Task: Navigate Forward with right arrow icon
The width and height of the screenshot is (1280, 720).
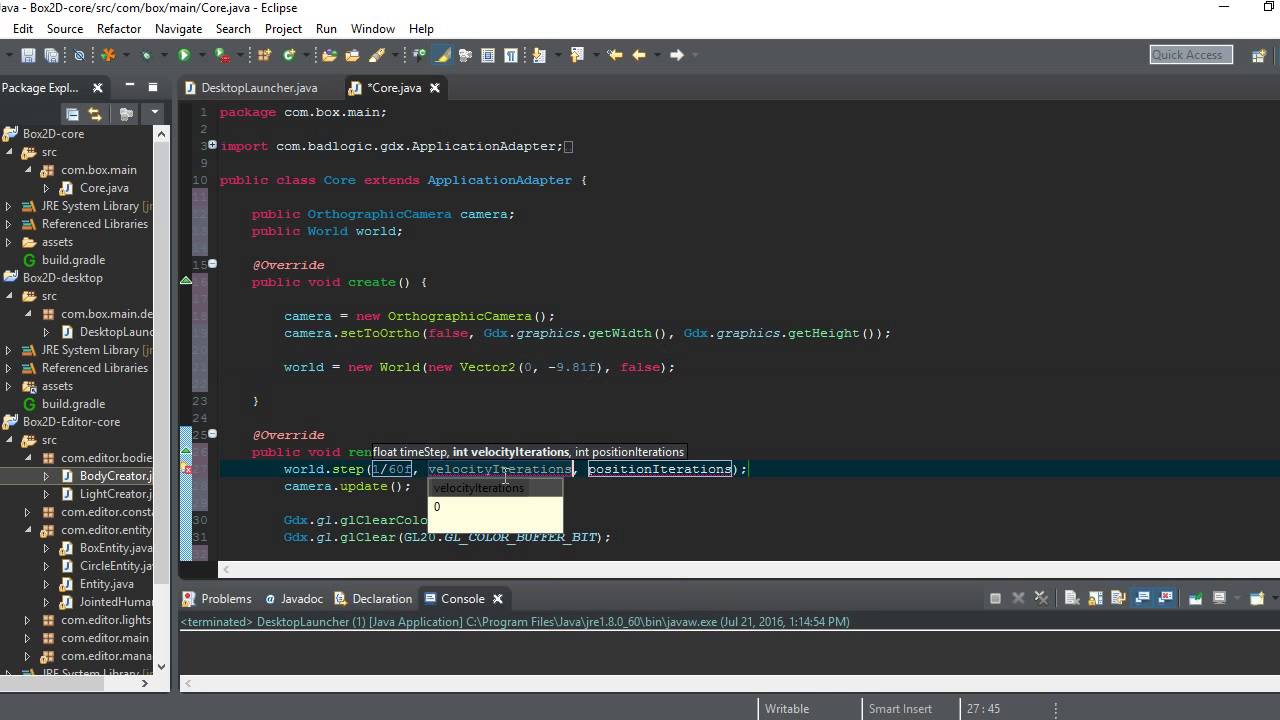Action: click(676, 55)
